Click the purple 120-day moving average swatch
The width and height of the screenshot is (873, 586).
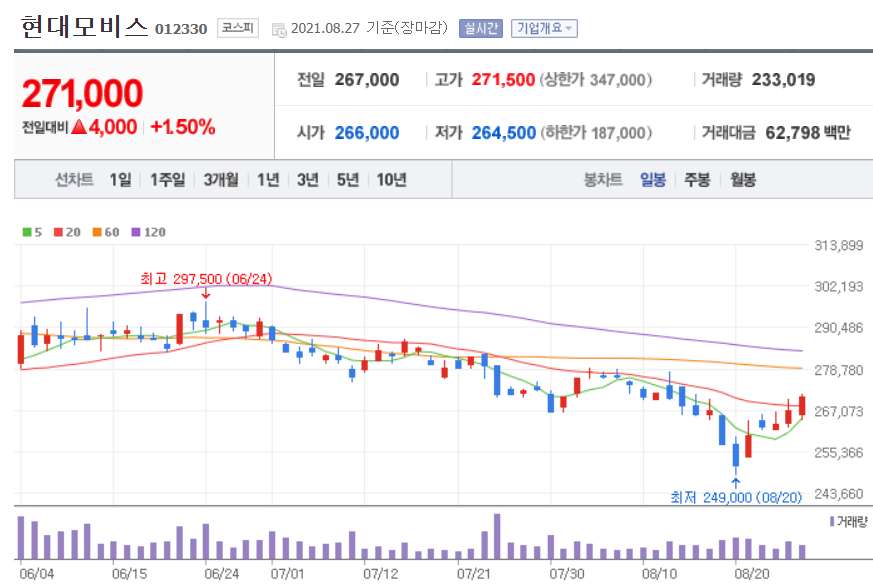tap(136, 232)
